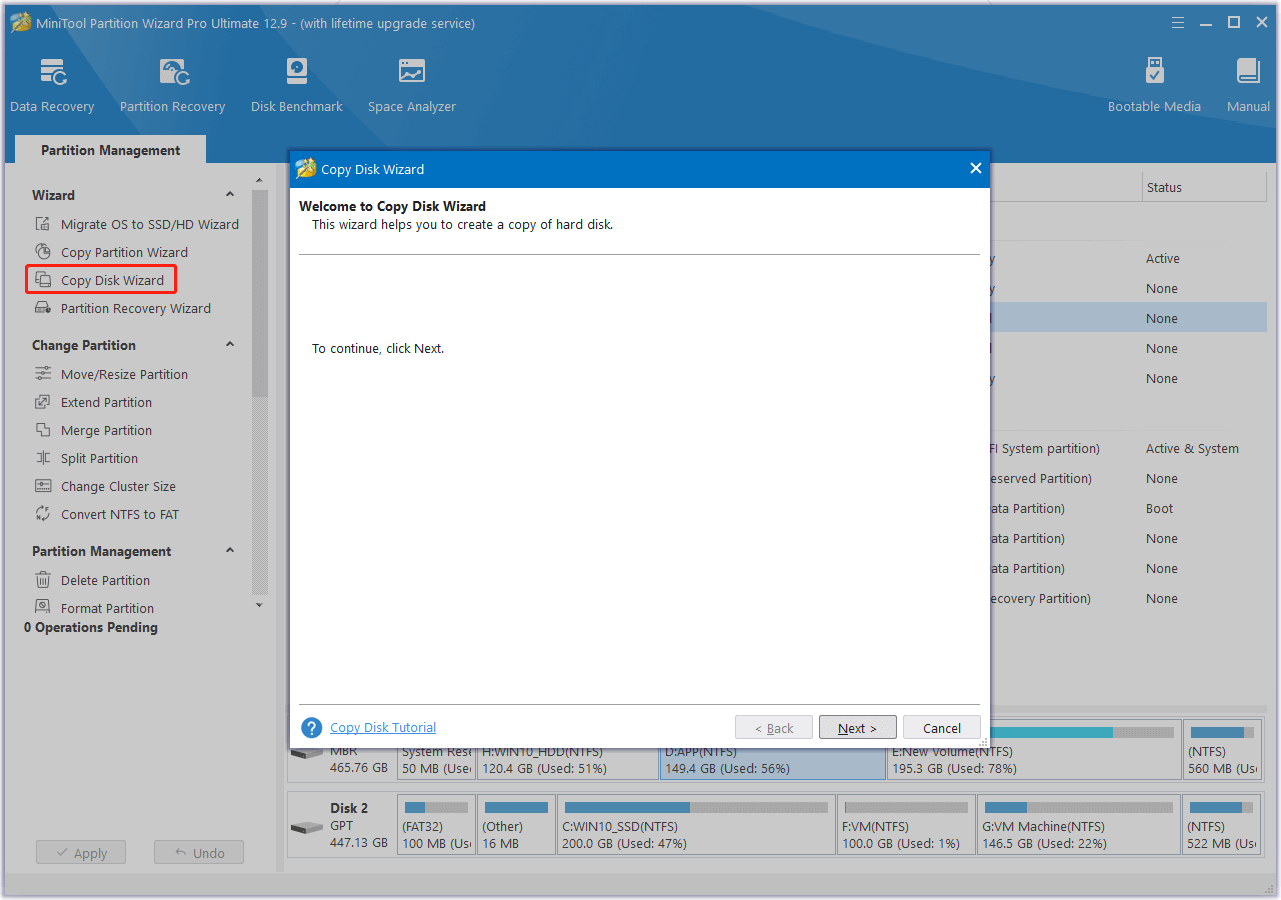The height and width of the screenshot is (900, 1281).
Task: Open the Data Recovery tool
Action: 52,86
